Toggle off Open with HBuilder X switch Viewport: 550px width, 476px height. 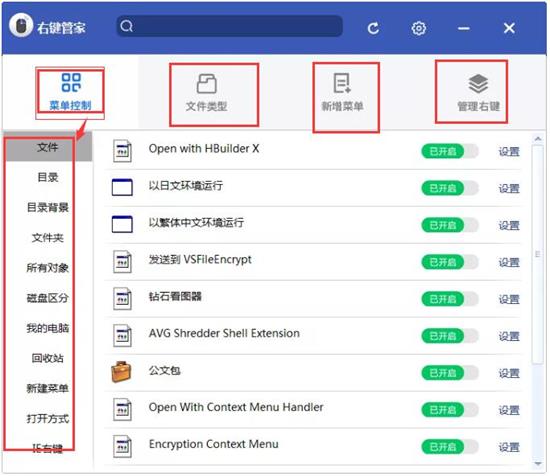point(450,152)
